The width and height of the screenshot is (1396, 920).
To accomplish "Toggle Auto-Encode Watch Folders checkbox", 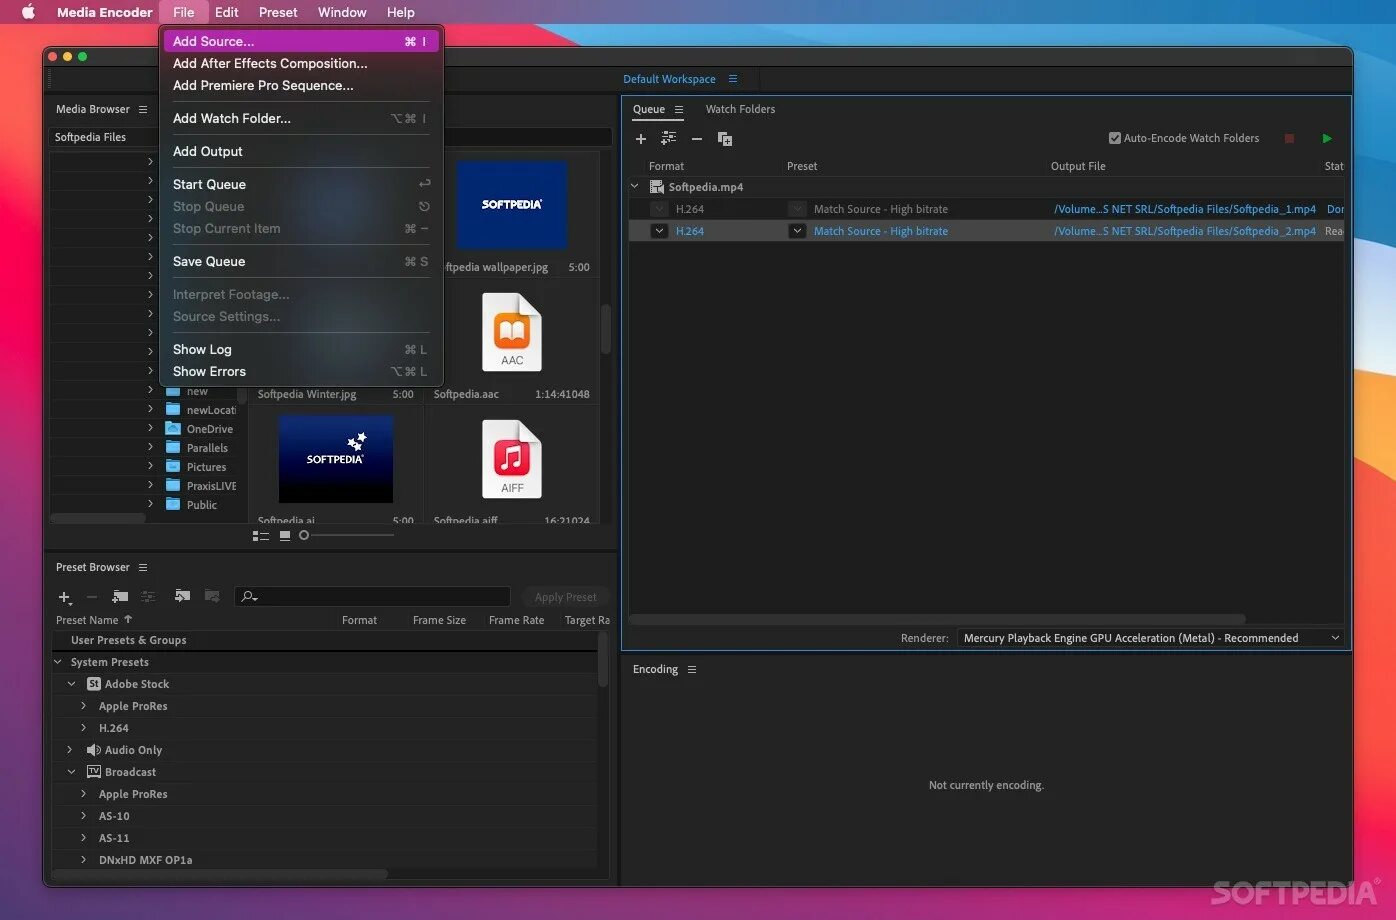I will click(1115, 138).
